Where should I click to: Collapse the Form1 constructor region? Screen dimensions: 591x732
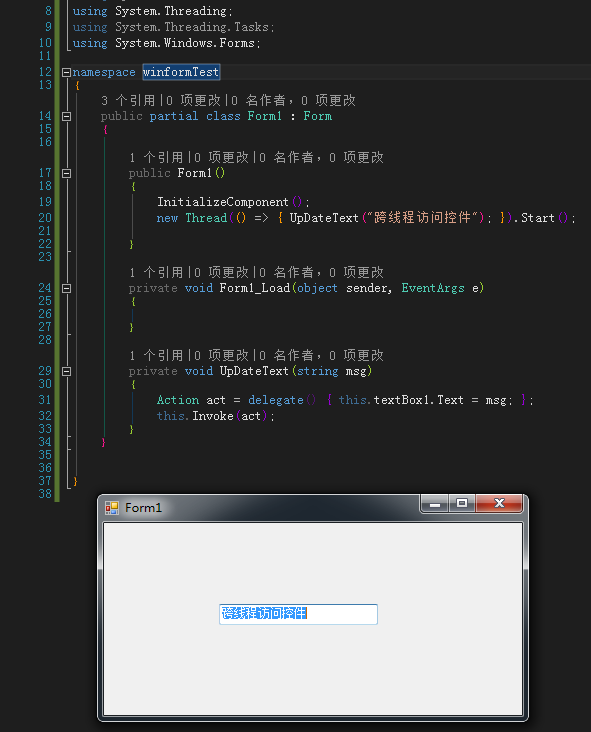click(66, 173)
